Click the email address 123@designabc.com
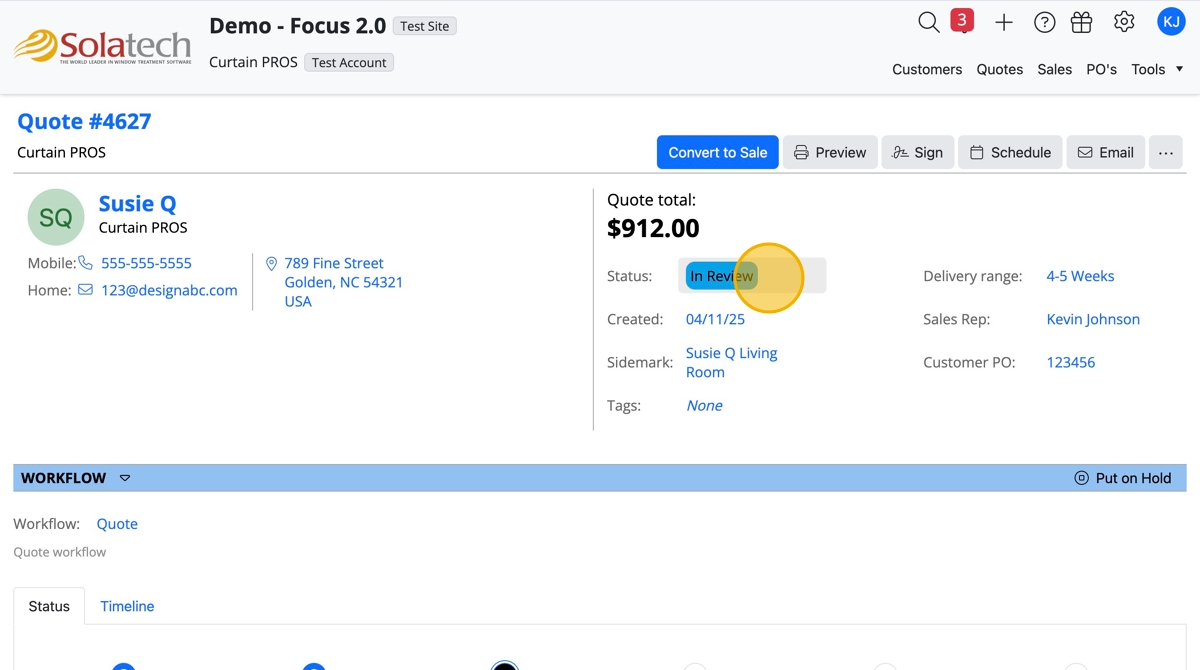 pos(169,290)
